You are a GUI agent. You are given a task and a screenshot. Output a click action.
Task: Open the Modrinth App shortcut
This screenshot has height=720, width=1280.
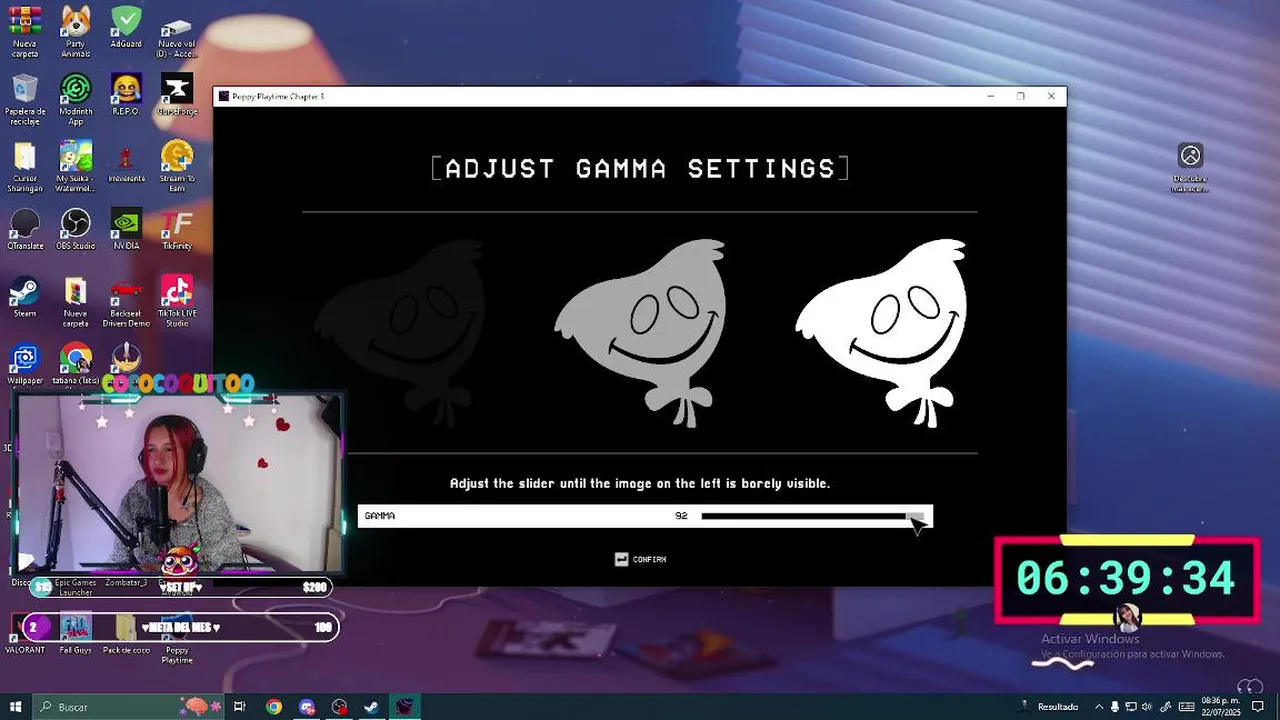point(76,100)
